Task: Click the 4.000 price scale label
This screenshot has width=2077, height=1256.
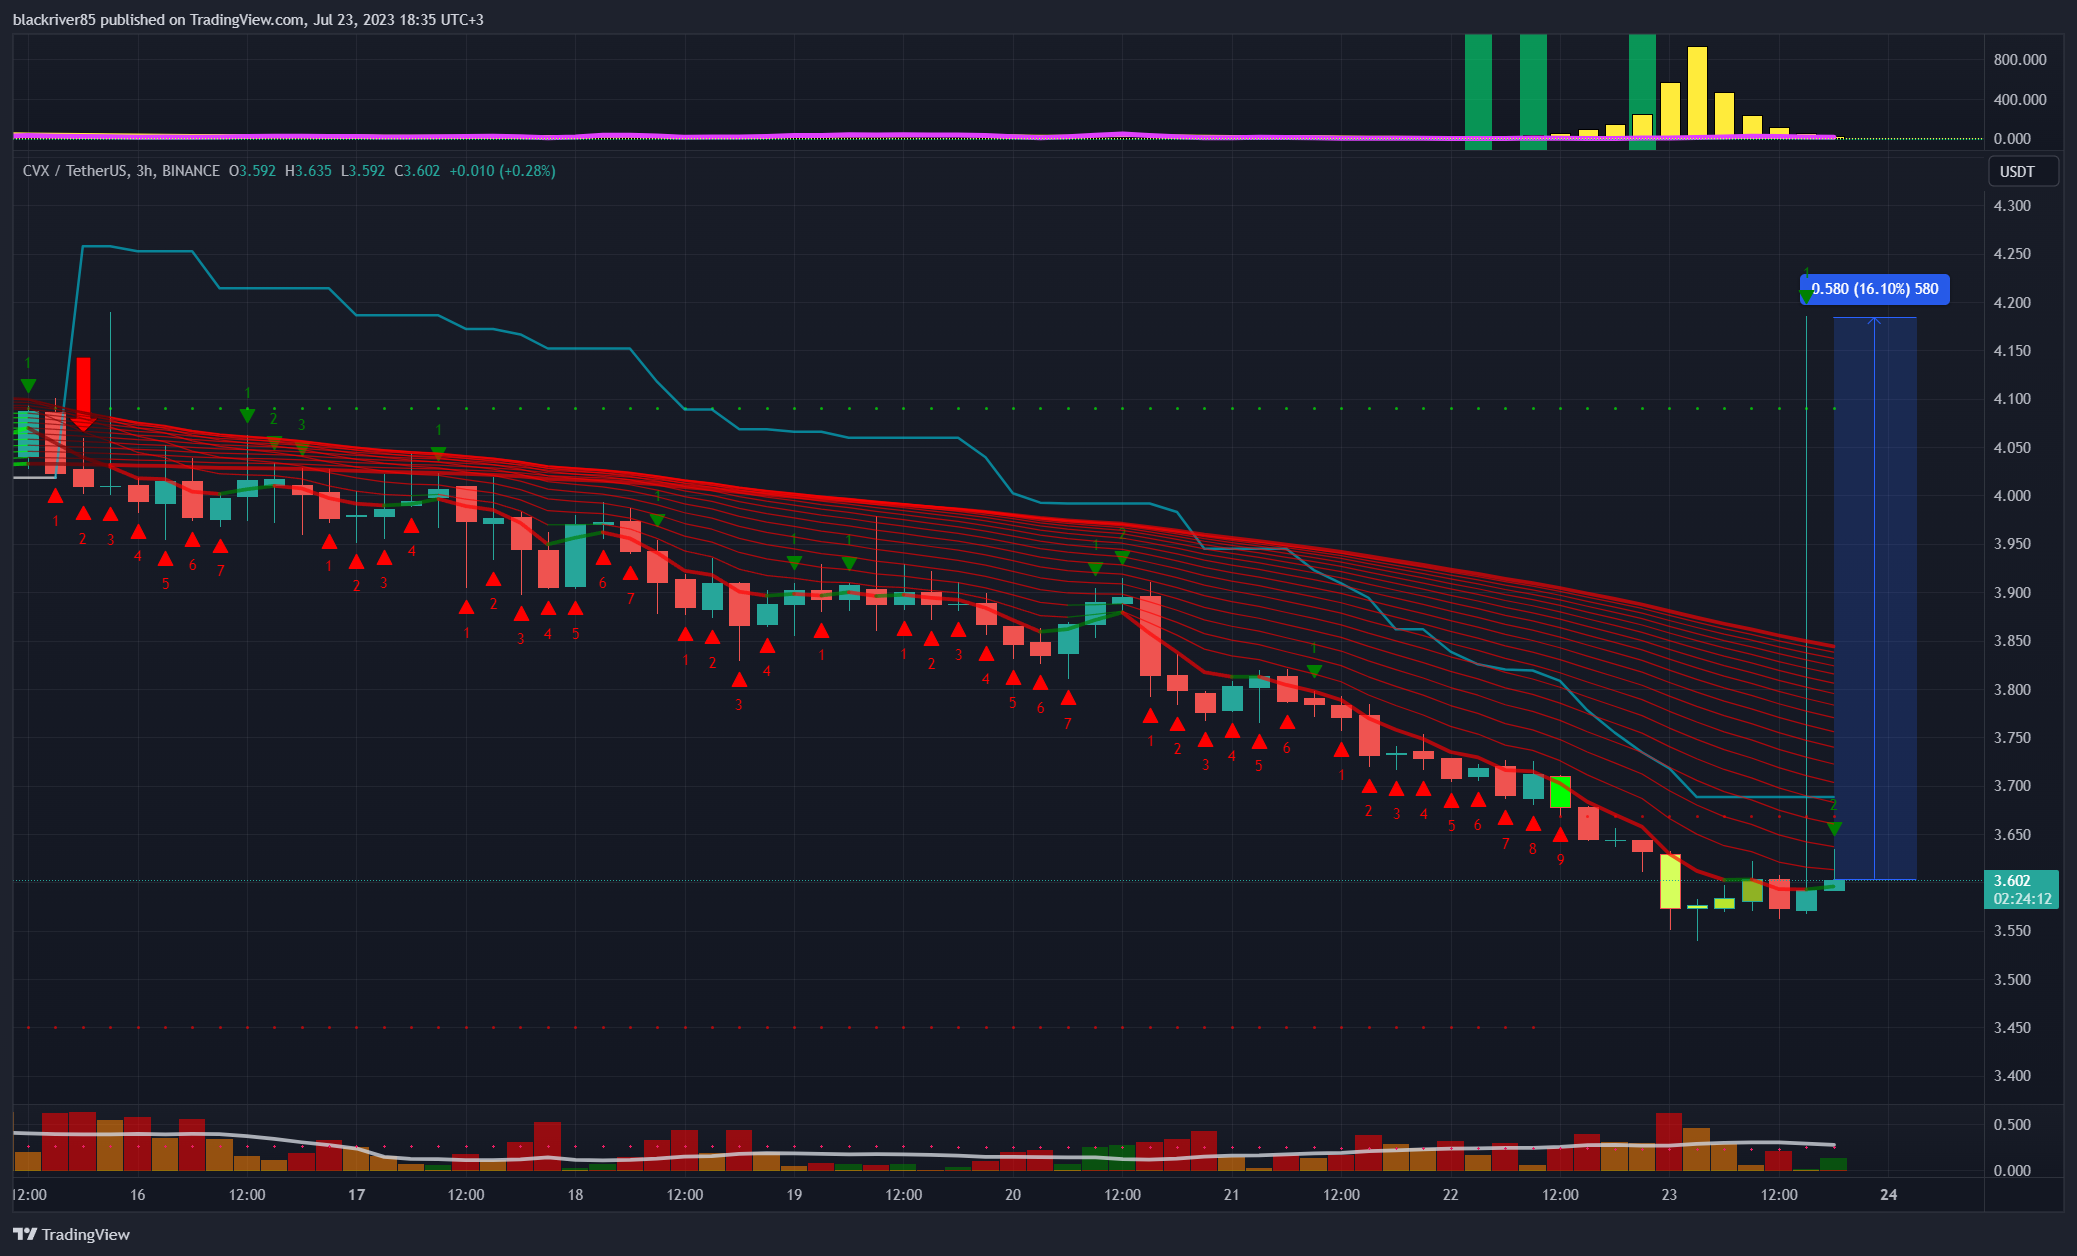Action: click(x=2012, y=496)
